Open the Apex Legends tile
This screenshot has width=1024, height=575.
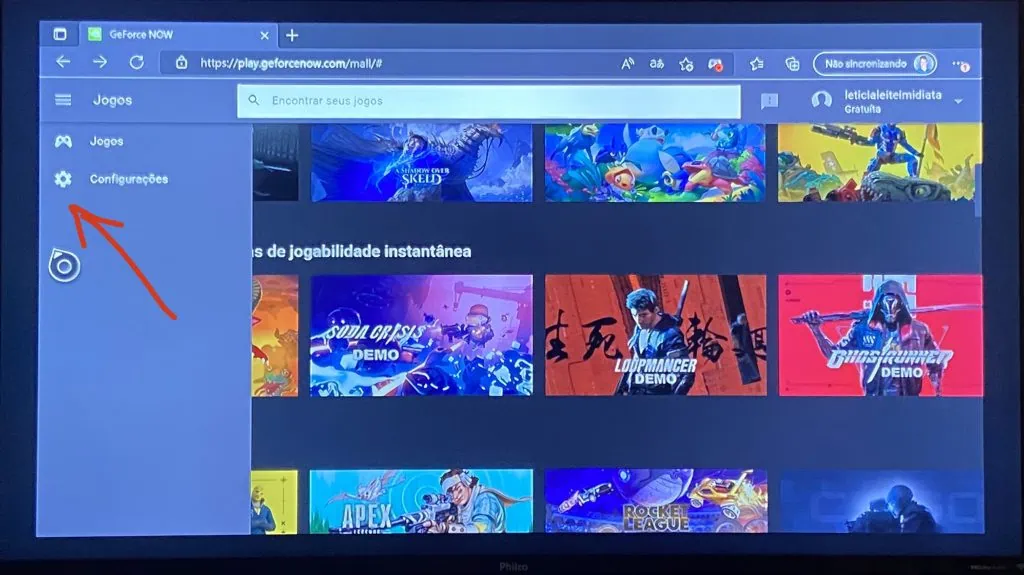[421, 501]
